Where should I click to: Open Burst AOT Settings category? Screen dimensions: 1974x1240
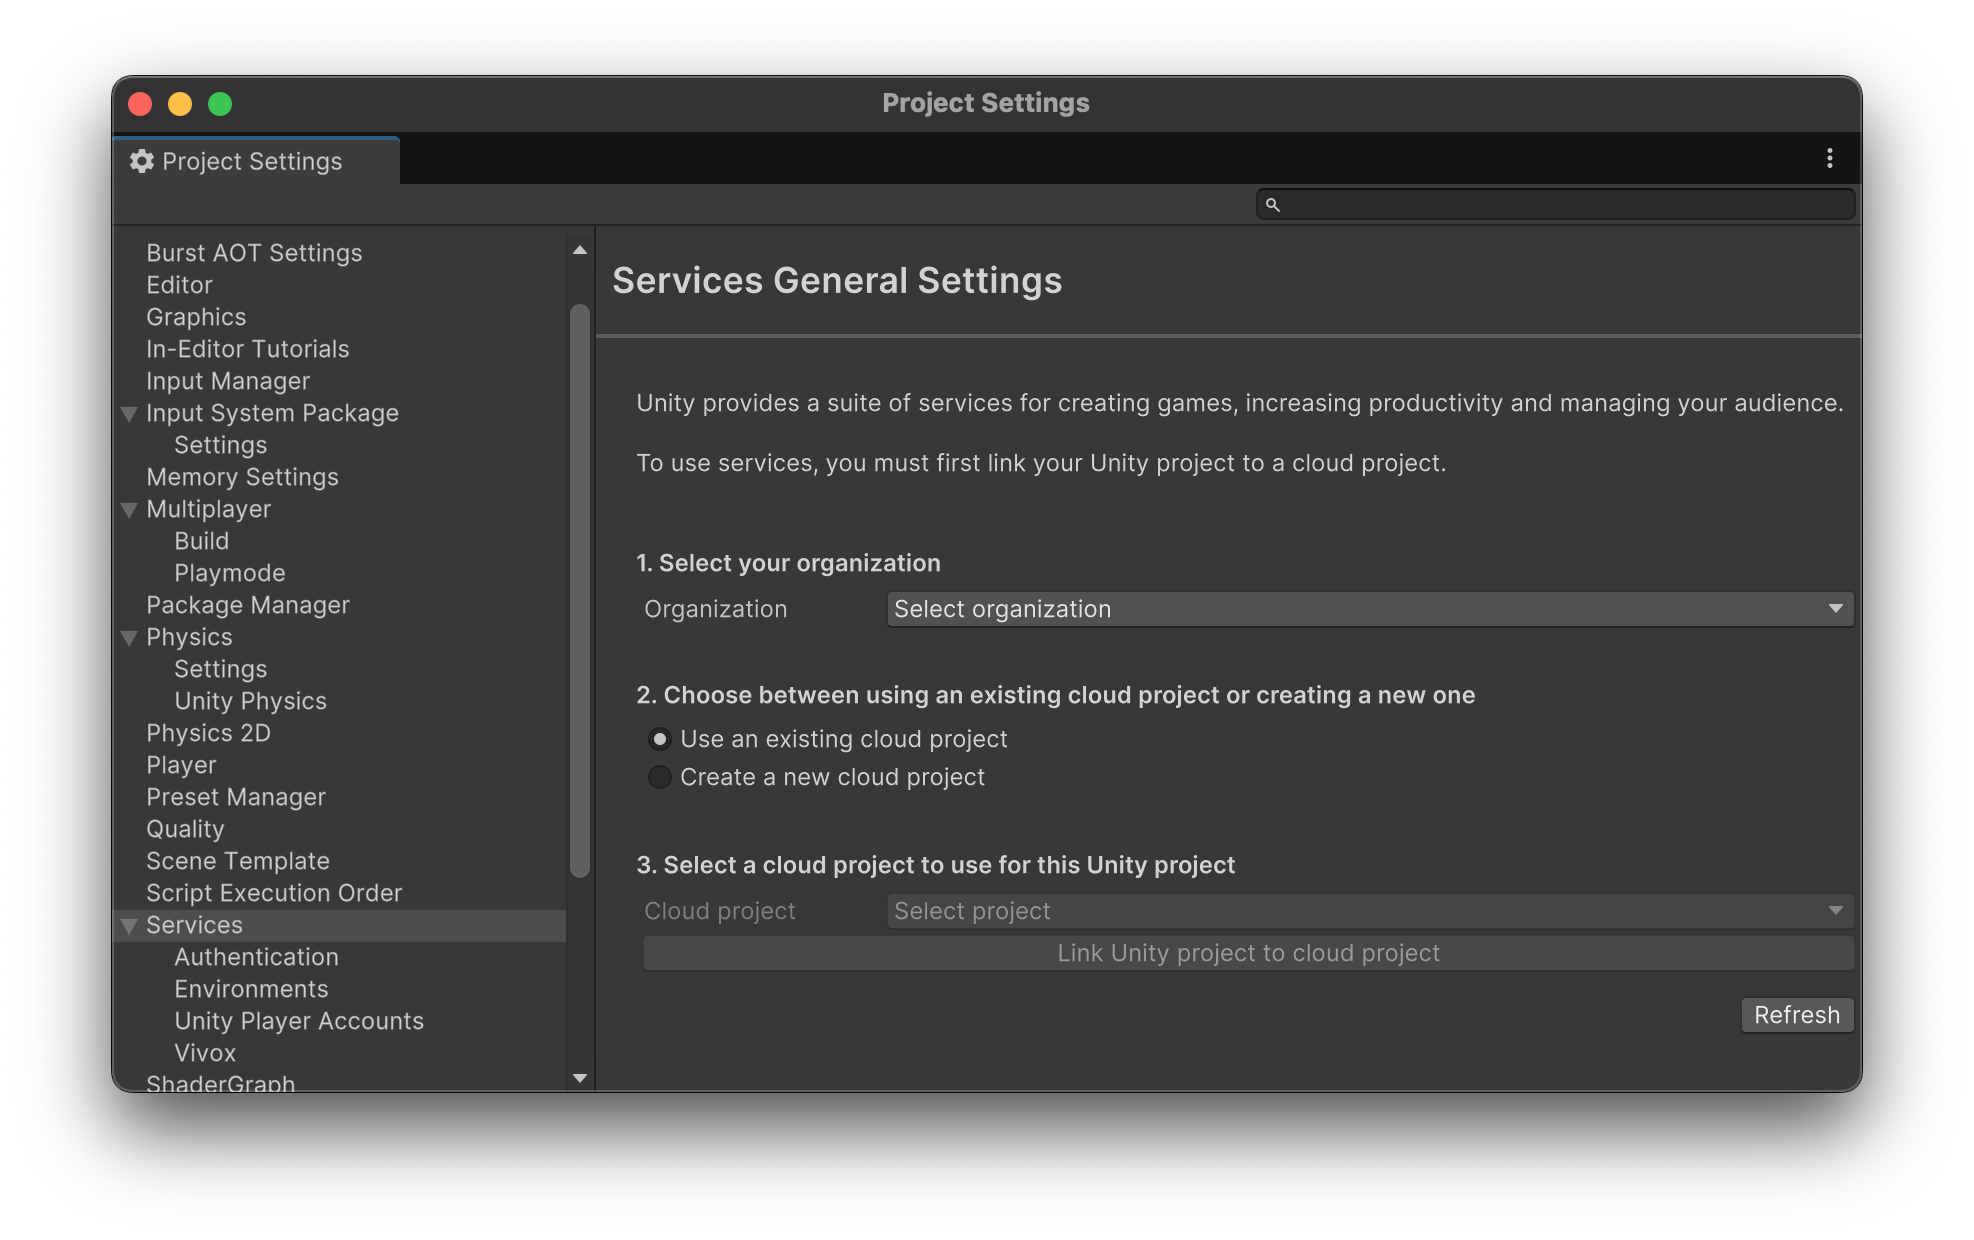point(254,253)
